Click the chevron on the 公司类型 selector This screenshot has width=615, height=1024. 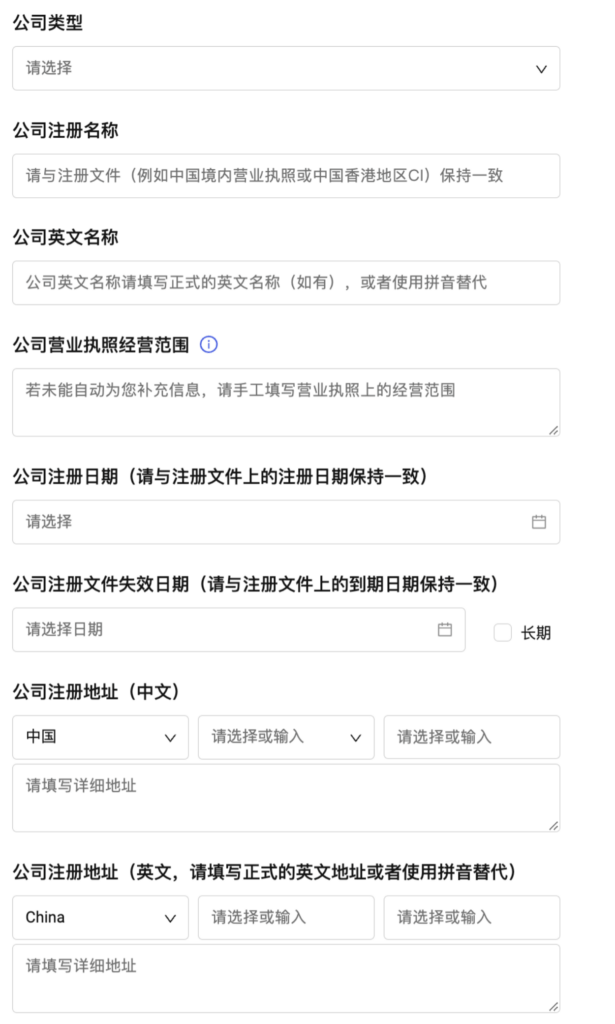click(x=540, y=69)
